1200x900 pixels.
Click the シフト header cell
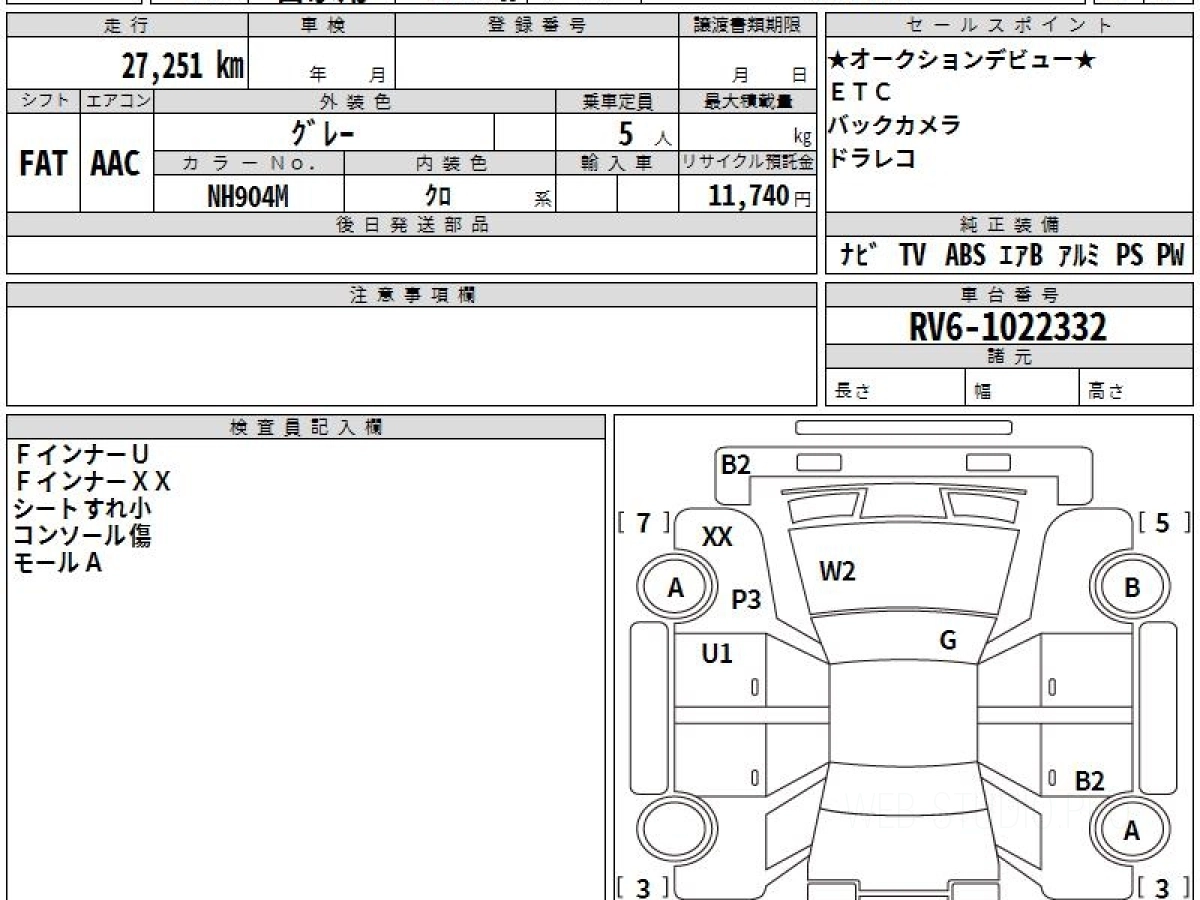click(44, 101)
